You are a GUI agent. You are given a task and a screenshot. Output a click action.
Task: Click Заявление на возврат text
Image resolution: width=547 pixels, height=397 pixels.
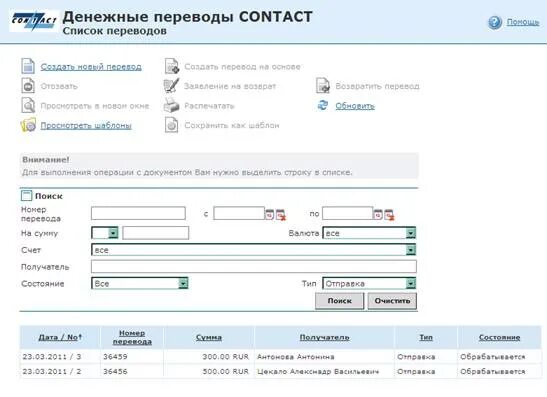[230, 86]
